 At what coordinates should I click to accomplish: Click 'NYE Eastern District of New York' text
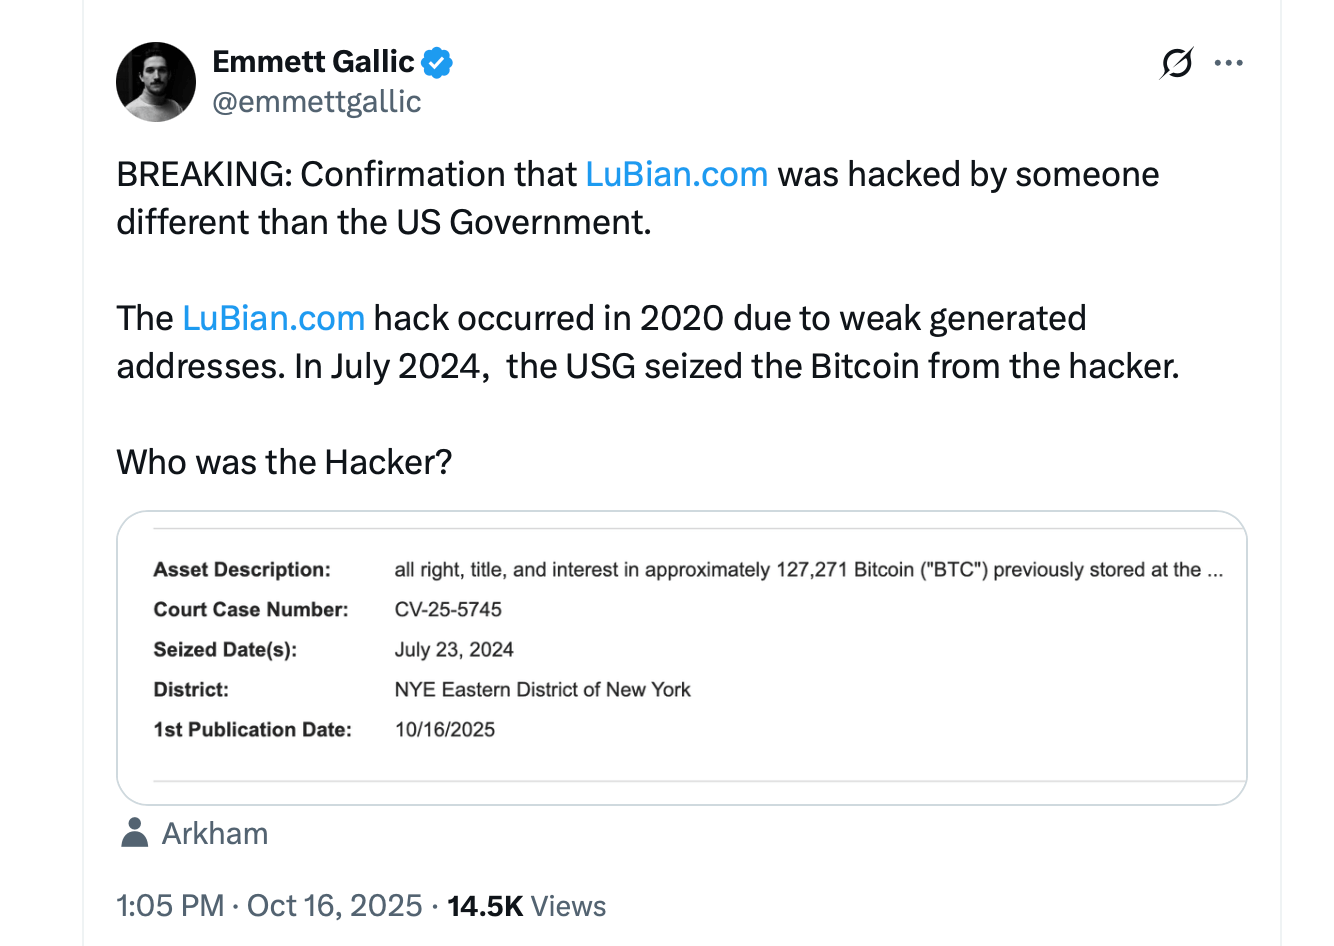(x=542, y=690)
